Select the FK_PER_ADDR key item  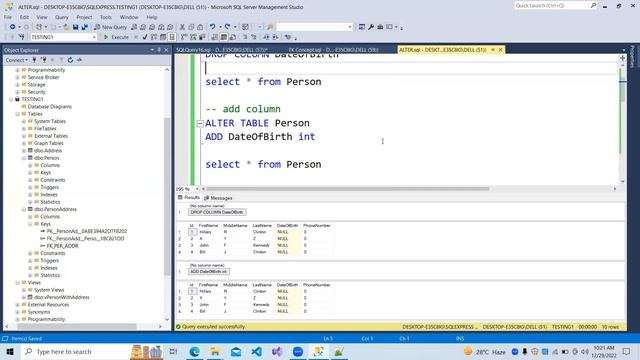point(62,246)
